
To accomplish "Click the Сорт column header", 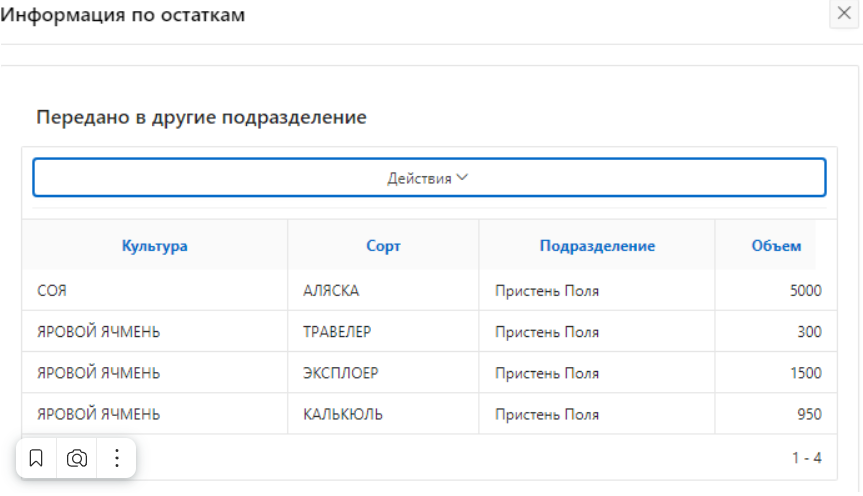I will [383, 246].
